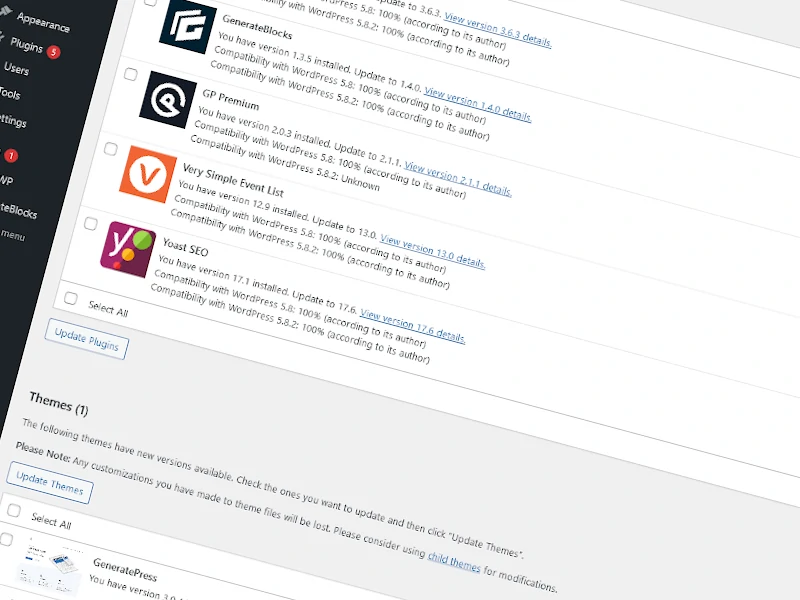The width and height of the screenshot is (800, 600).
Task: Click the Very Simple Event List name
Action: click(233, 180)
